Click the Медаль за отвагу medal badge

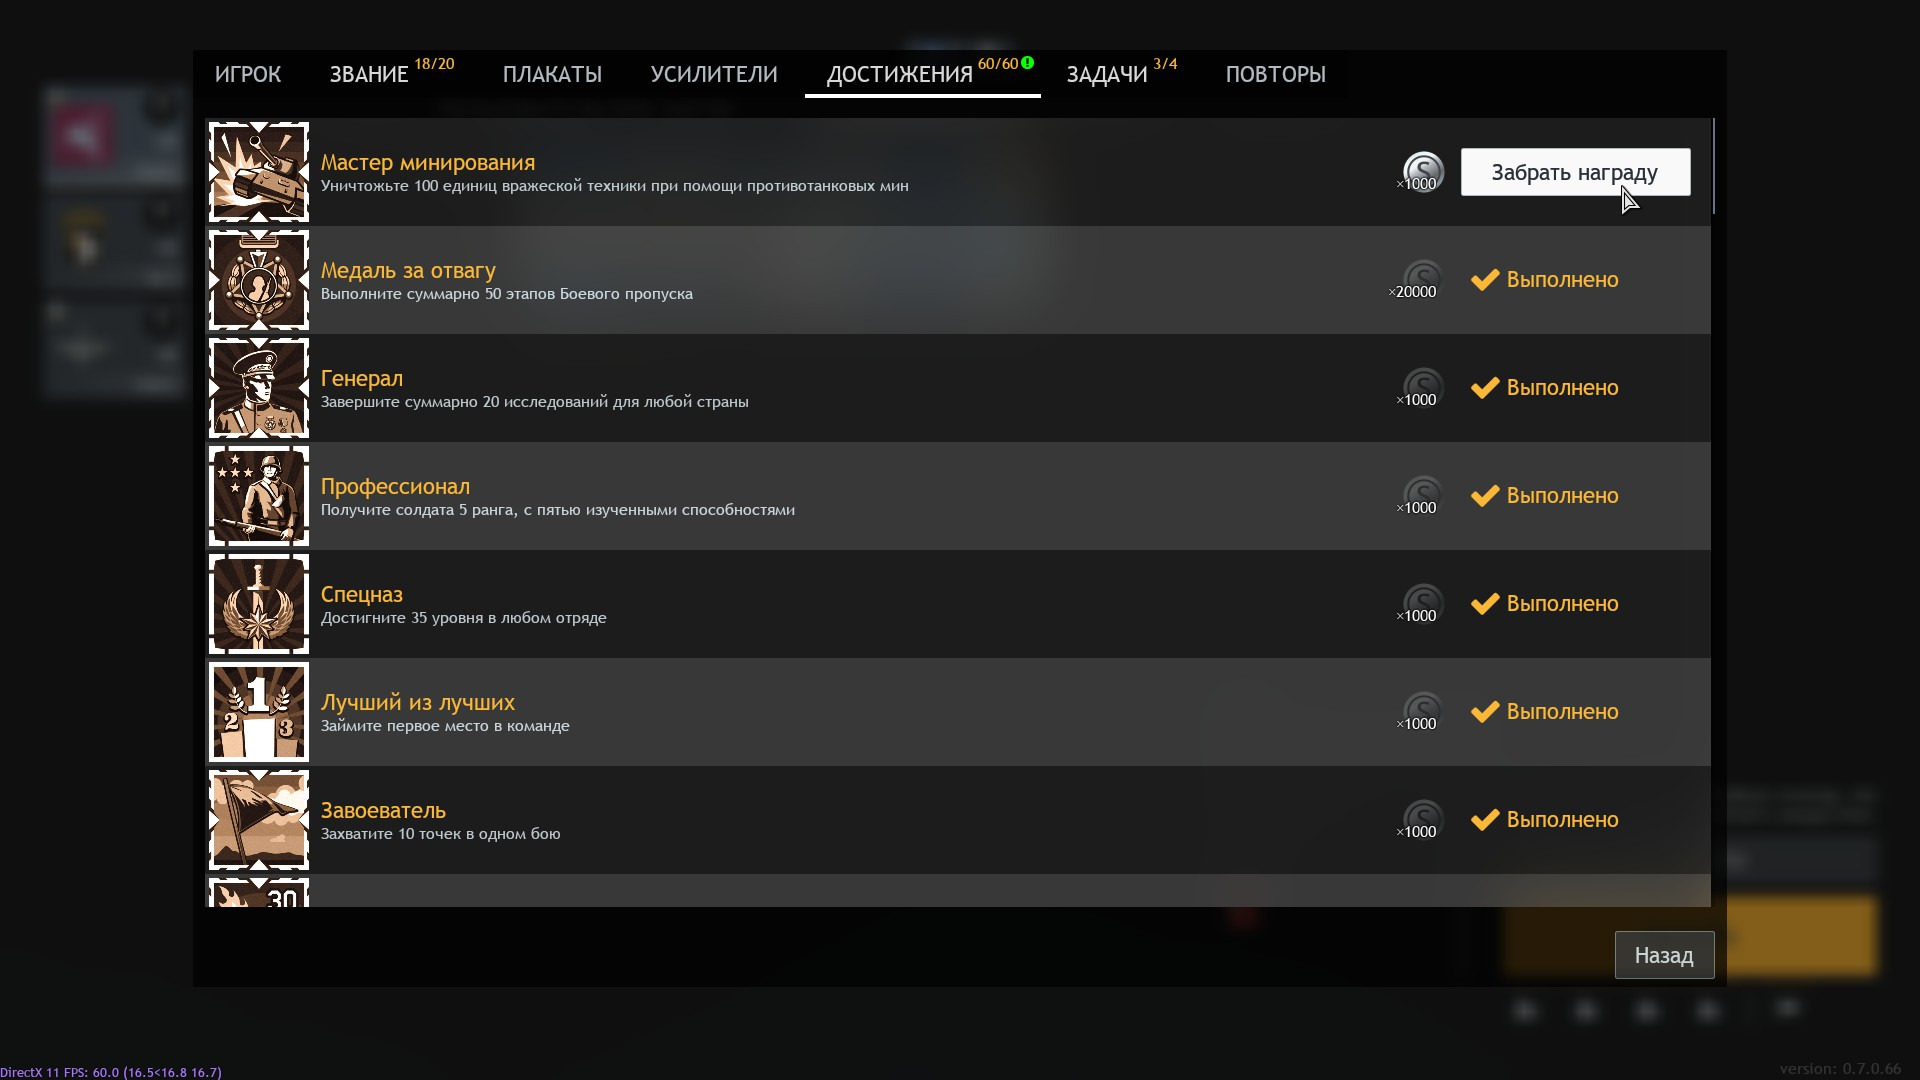click(x=258, y=280)
